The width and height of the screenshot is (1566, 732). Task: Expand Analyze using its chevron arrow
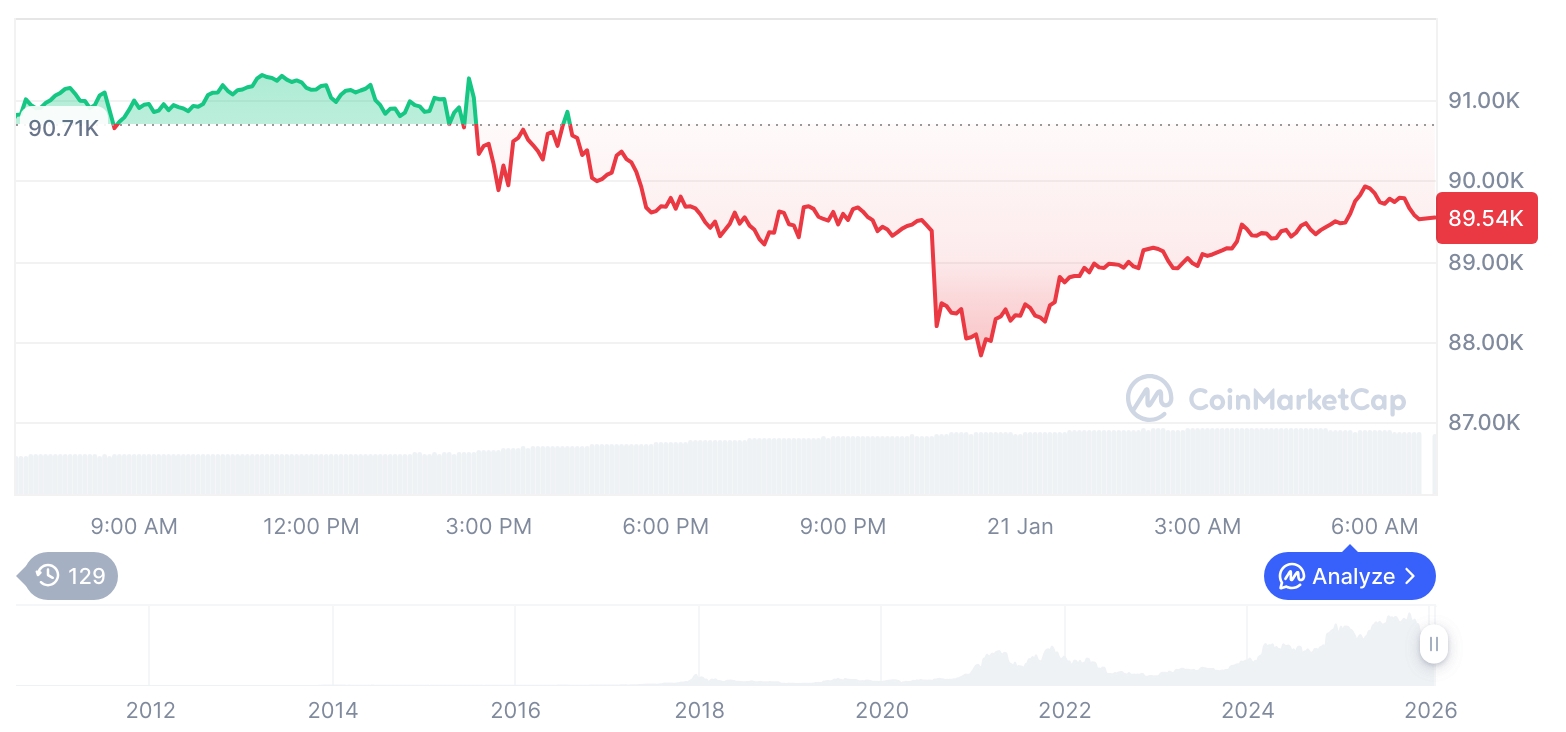[x=1411, y=576]
